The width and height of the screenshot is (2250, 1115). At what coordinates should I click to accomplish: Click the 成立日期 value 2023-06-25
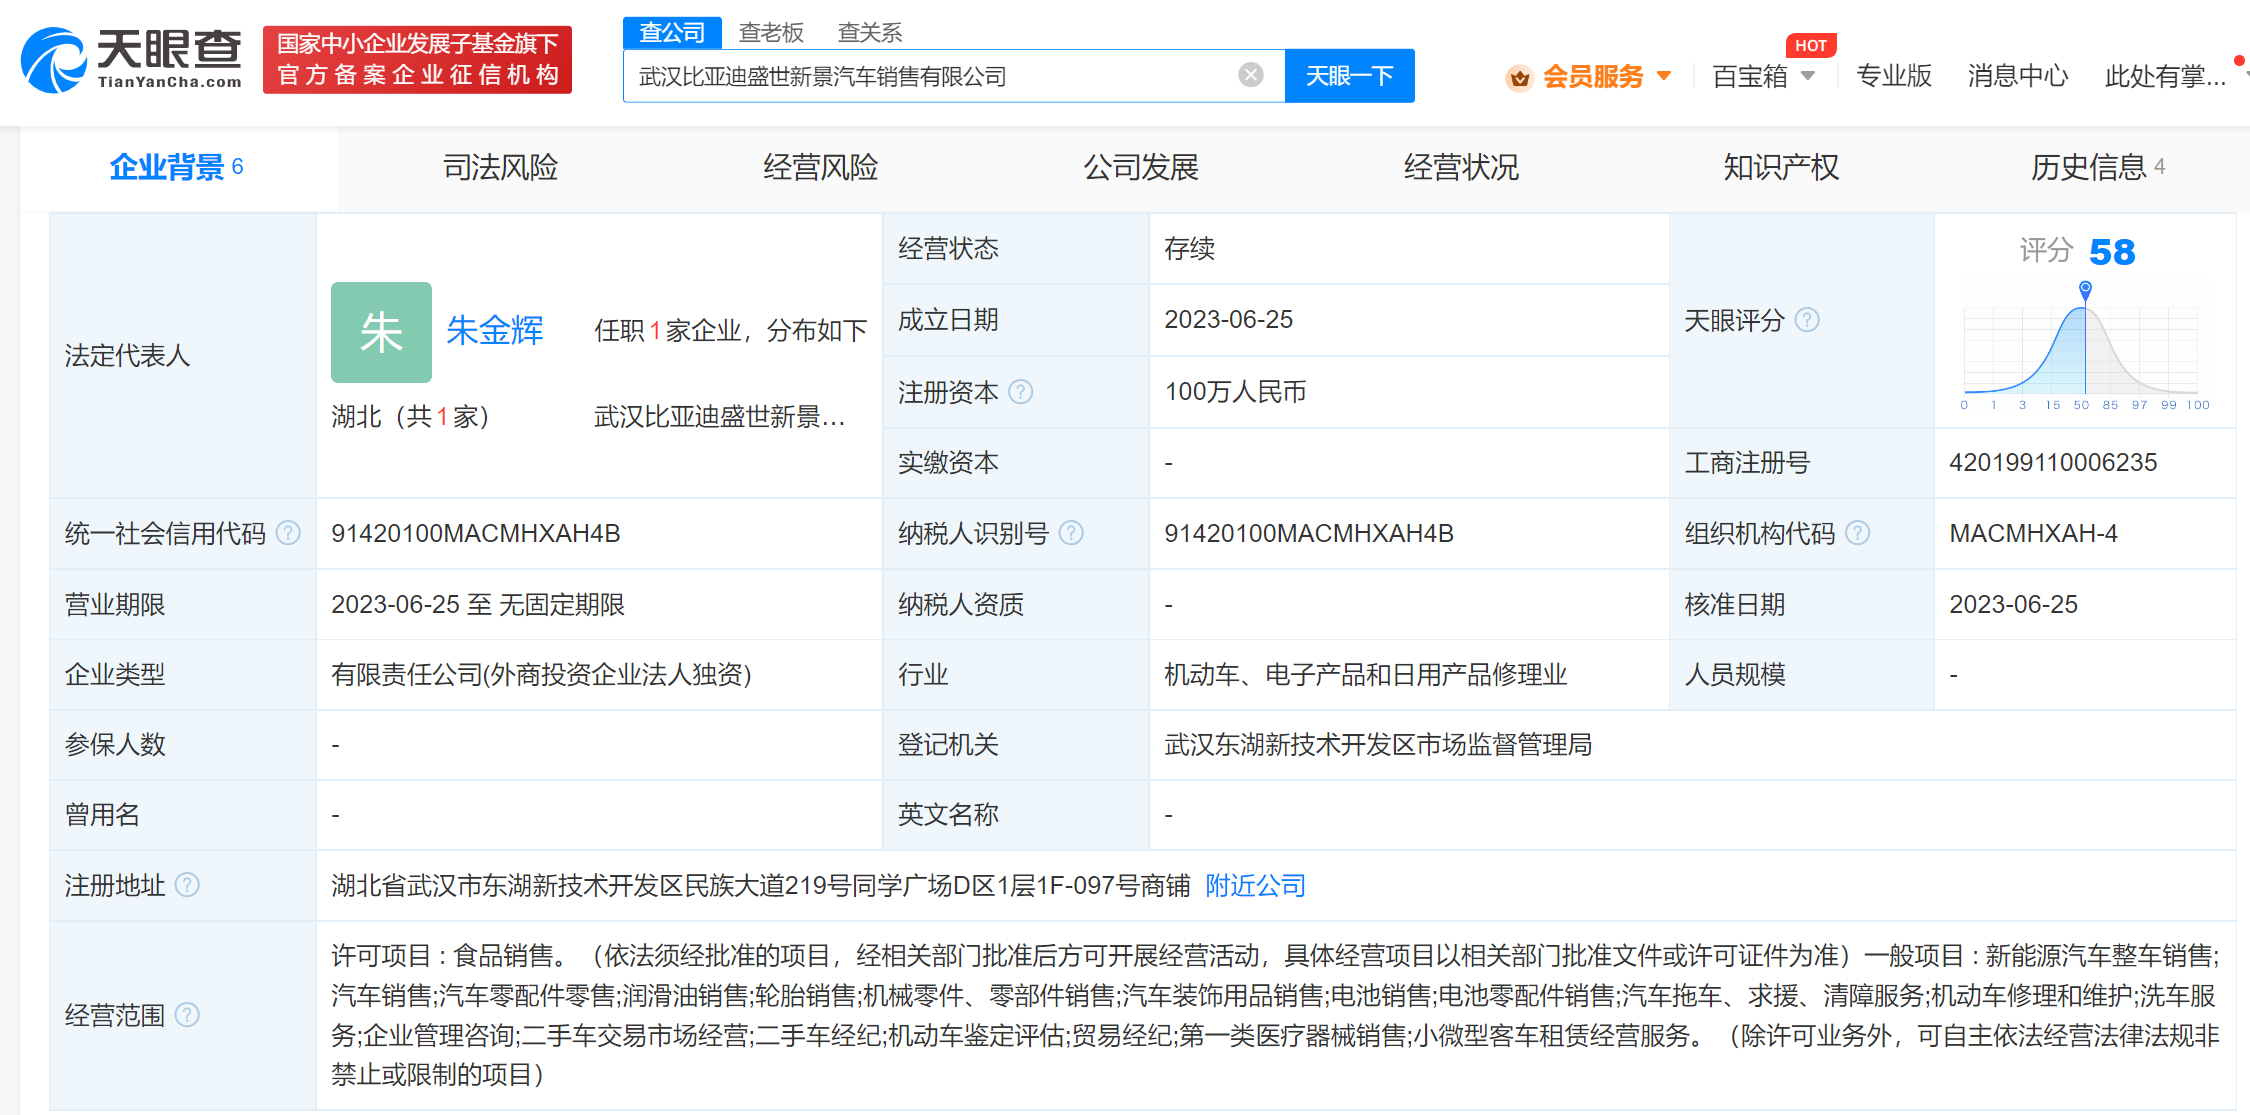click(1228, 320)
